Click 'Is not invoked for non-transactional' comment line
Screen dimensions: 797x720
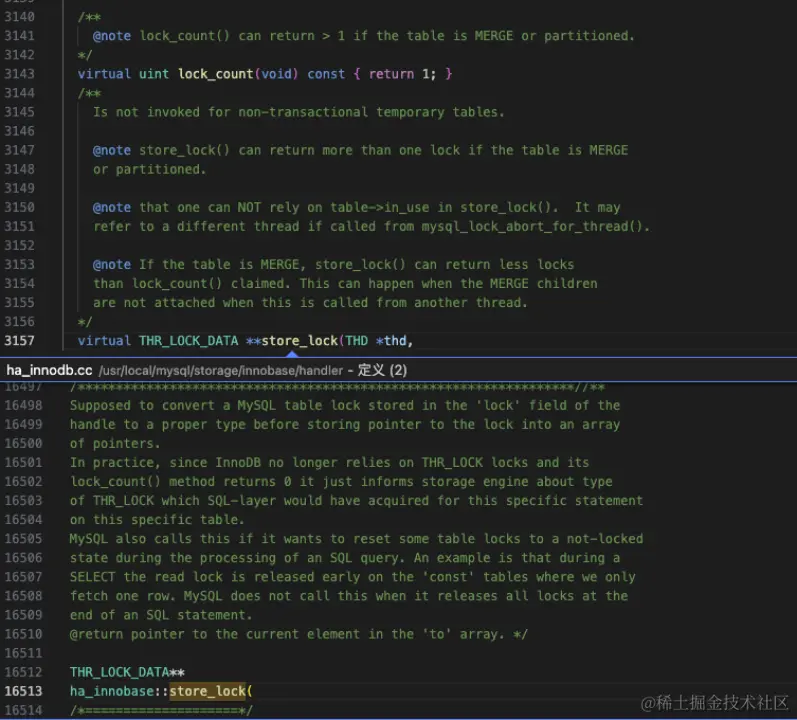[299, 112]
